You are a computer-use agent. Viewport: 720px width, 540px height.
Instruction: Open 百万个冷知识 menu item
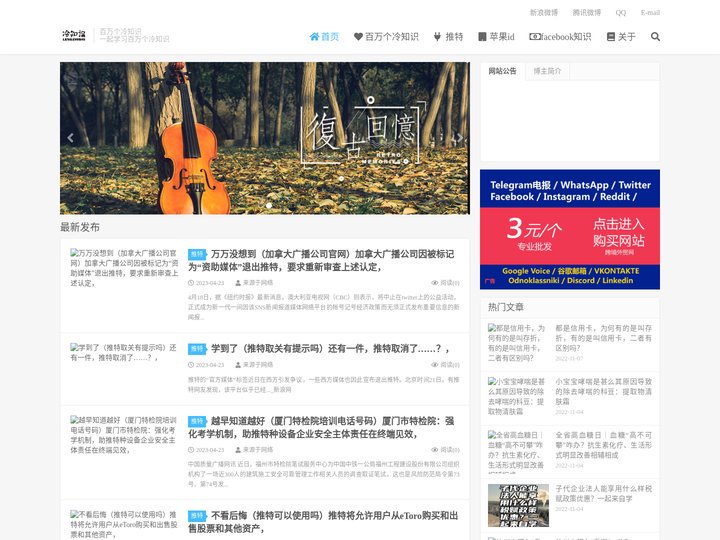tap(386, 37)
